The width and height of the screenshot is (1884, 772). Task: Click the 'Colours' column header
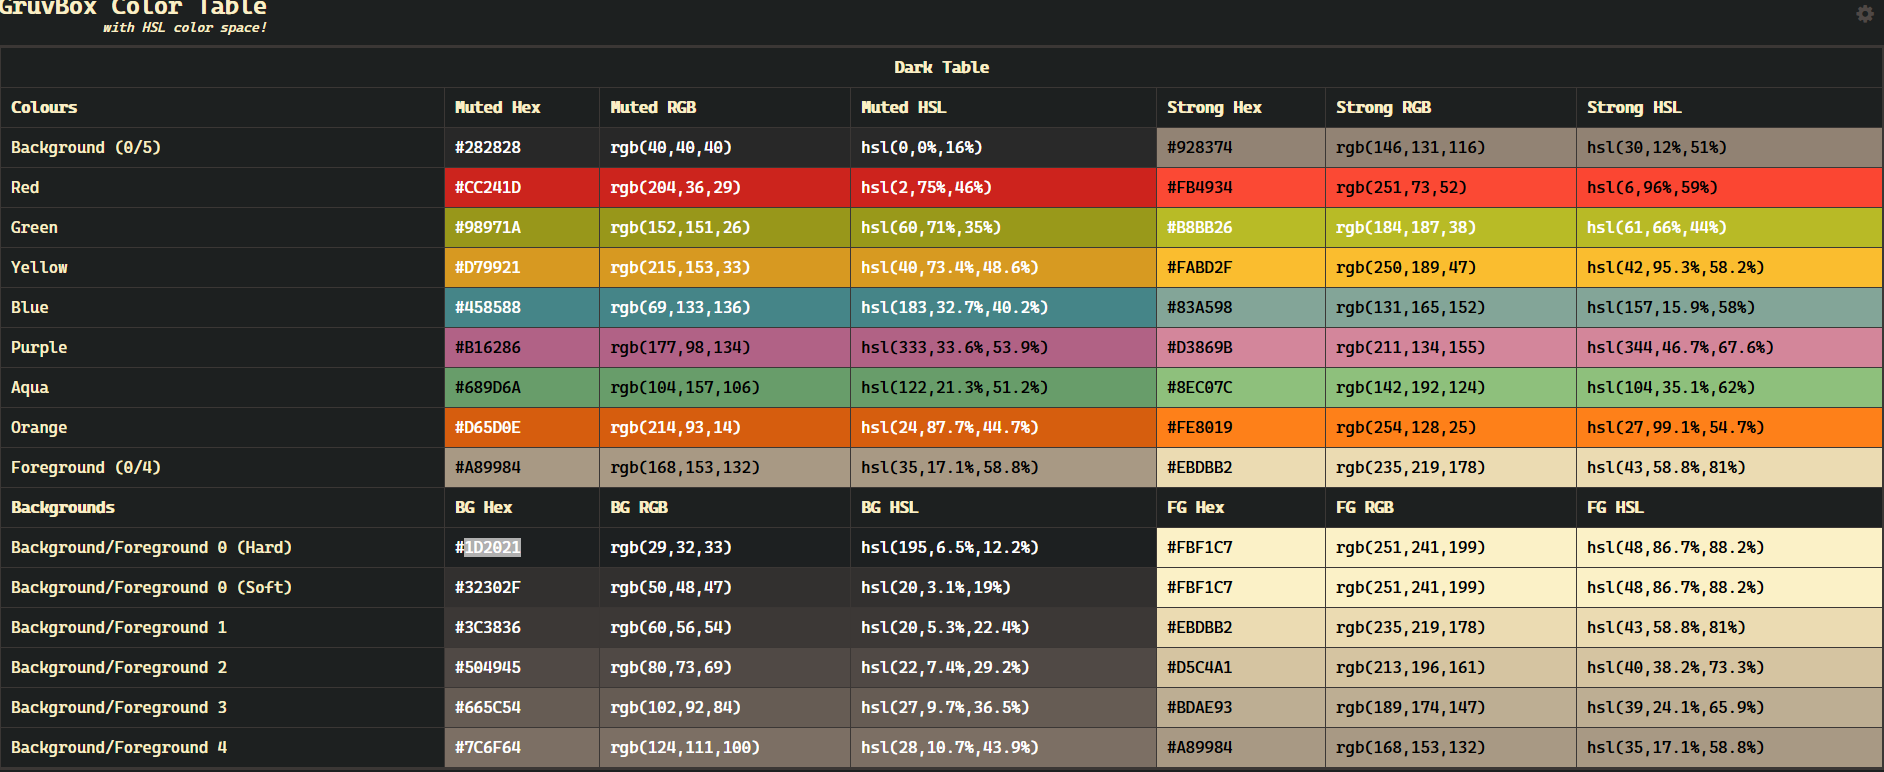(x=222, y=107)
